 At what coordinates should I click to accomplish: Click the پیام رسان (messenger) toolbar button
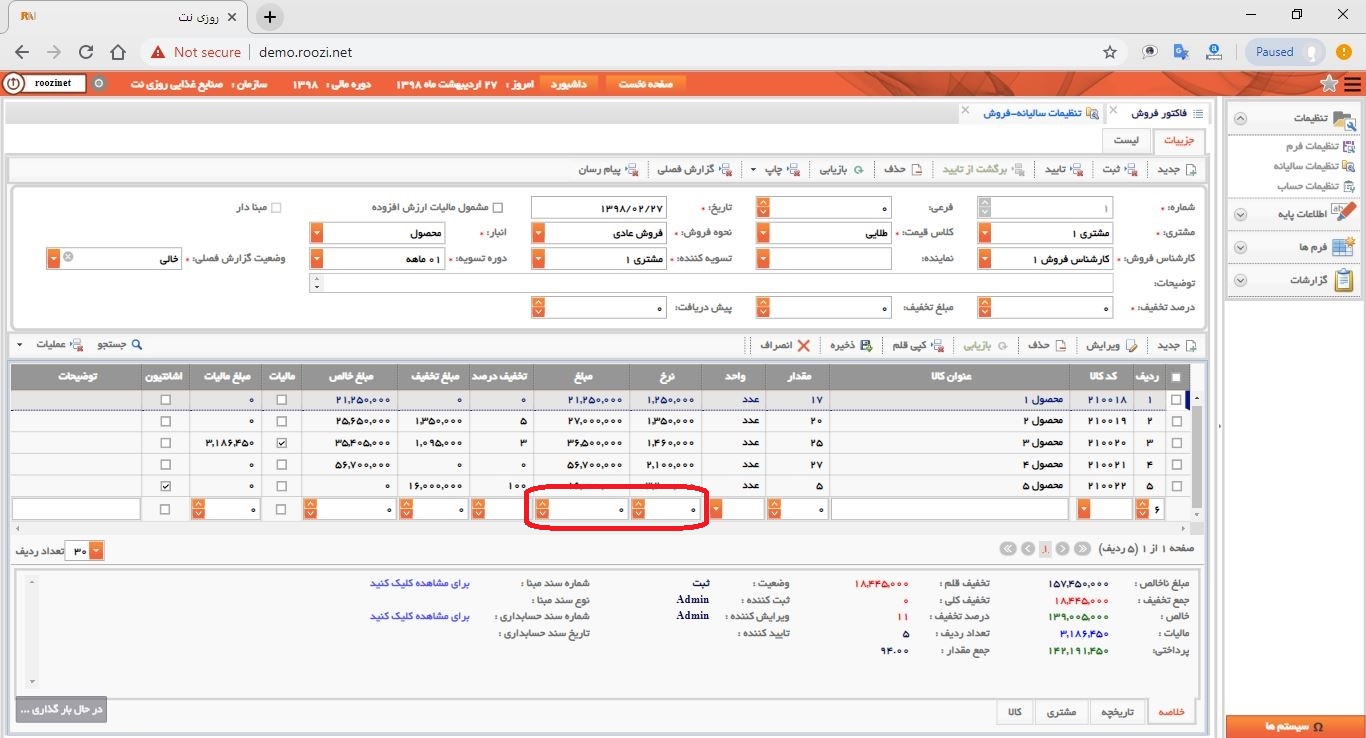point(607,170)
